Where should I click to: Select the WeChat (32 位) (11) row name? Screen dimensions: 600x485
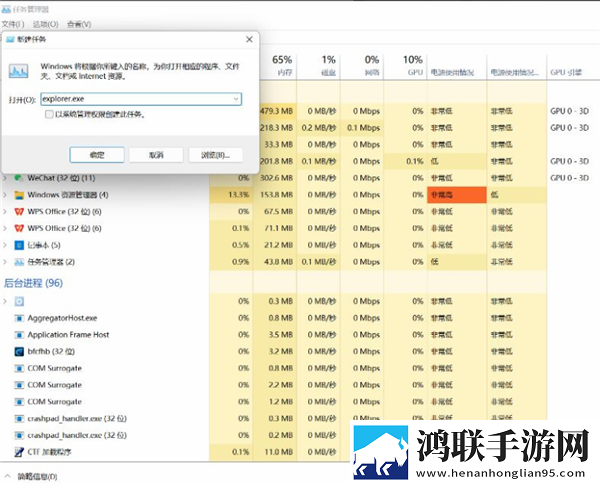pyautogui.click(x=61, y=178)
